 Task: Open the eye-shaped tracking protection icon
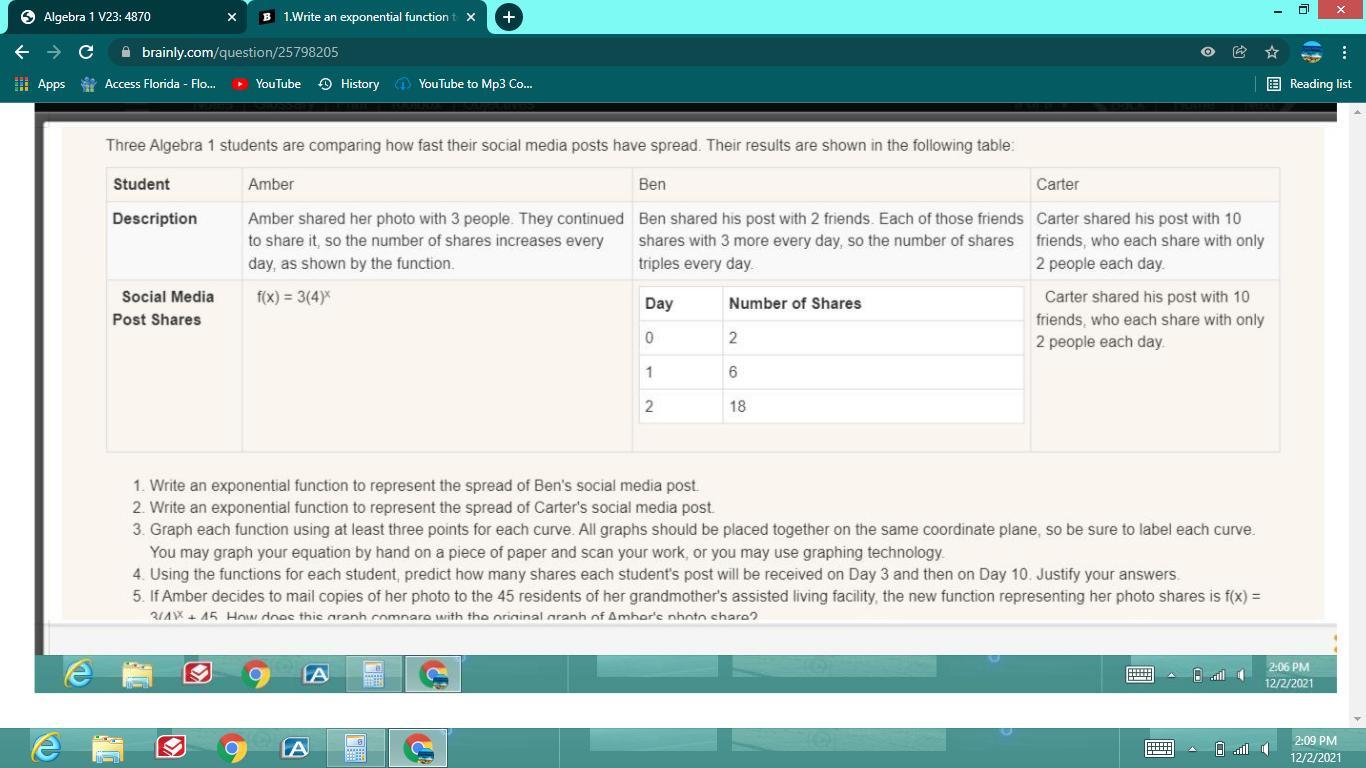[x=1208, y=52]
